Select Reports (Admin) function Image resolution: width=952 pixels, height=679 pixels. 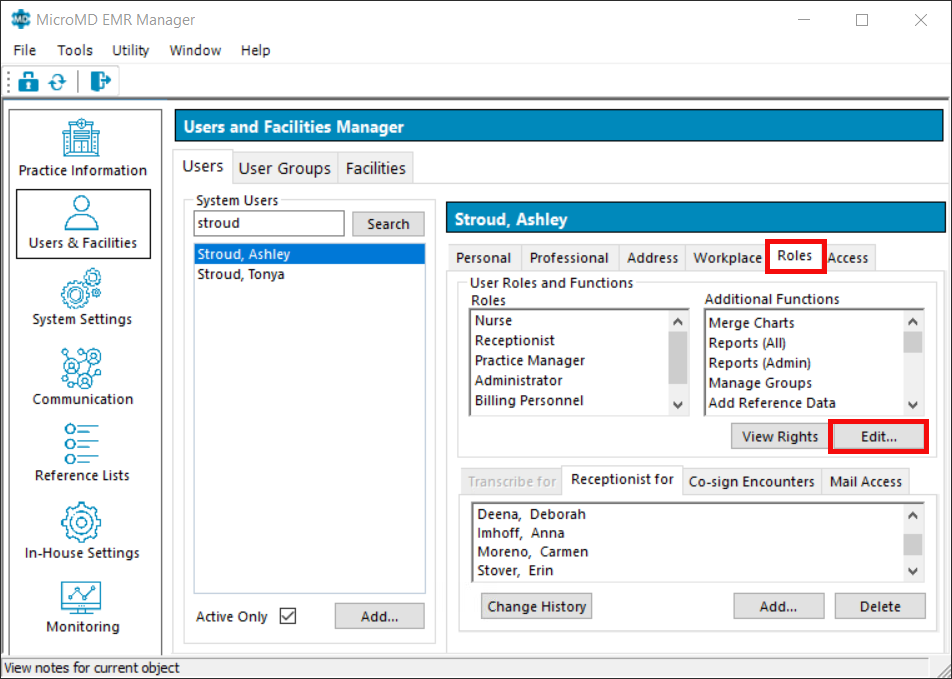coord(804,363)
